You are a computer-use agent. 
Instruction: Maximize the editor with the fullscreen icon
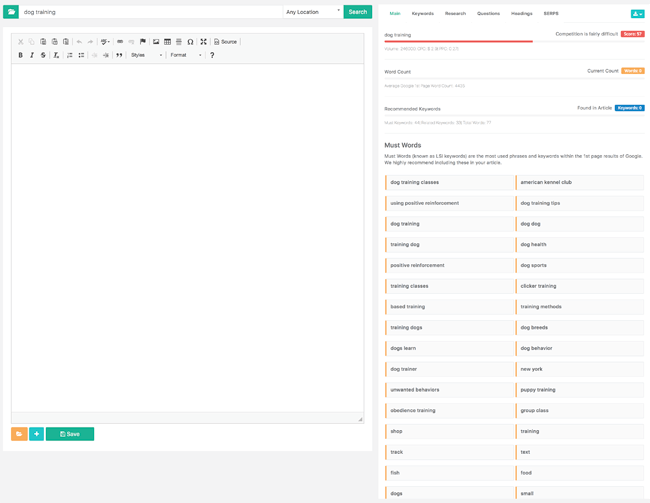[203, 42]
